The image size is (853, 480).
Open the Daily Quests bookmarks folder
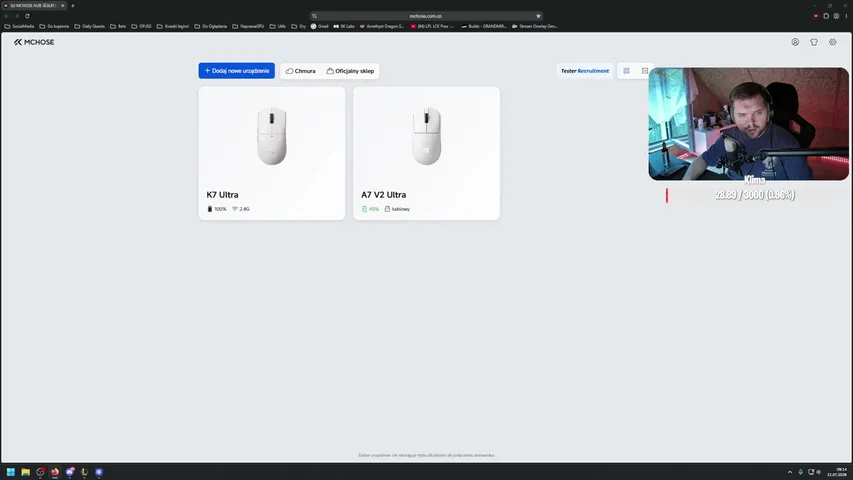coord(90,26)
